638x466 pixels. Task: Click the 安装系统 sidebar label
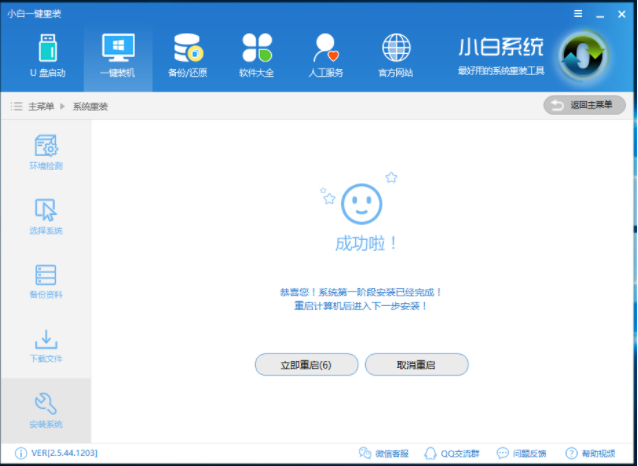click(46, 424)
